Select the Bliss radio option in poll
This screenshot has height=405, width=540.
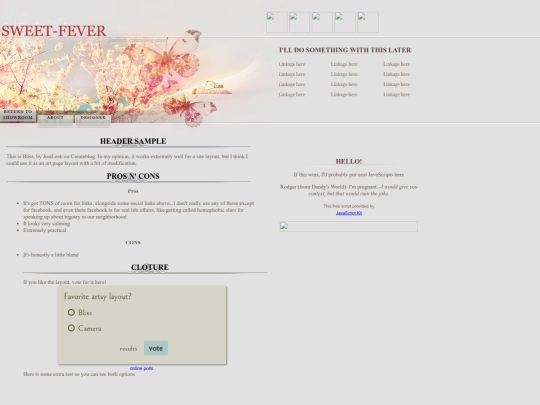71,312
